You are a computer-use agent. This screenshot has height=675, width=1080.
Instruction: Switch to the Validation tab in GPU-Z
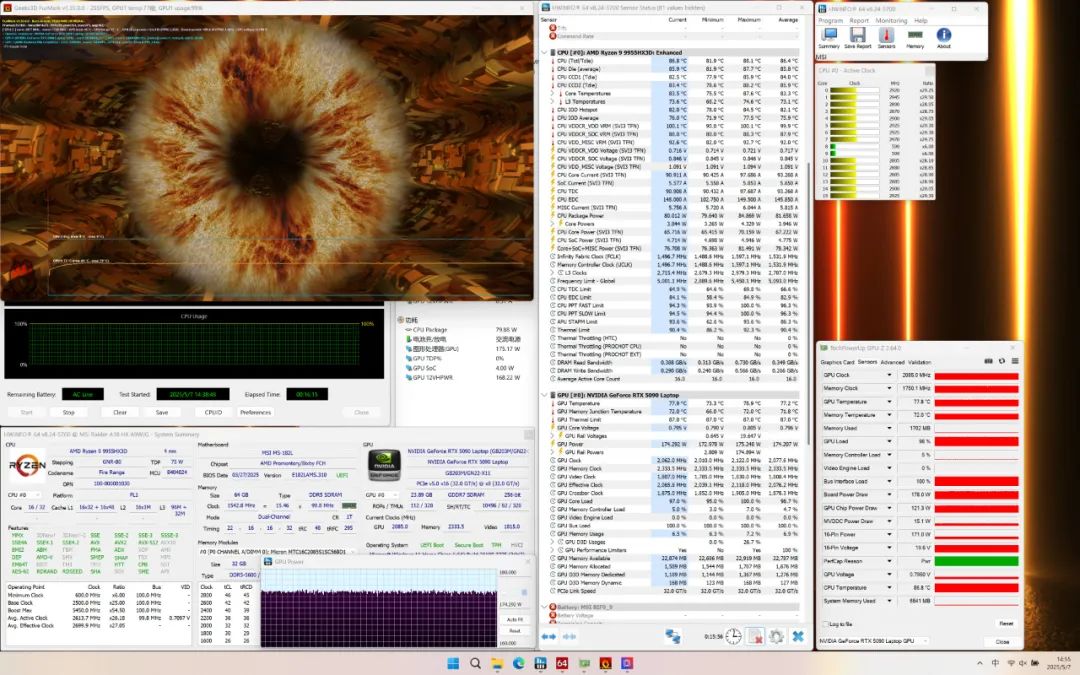920,362
